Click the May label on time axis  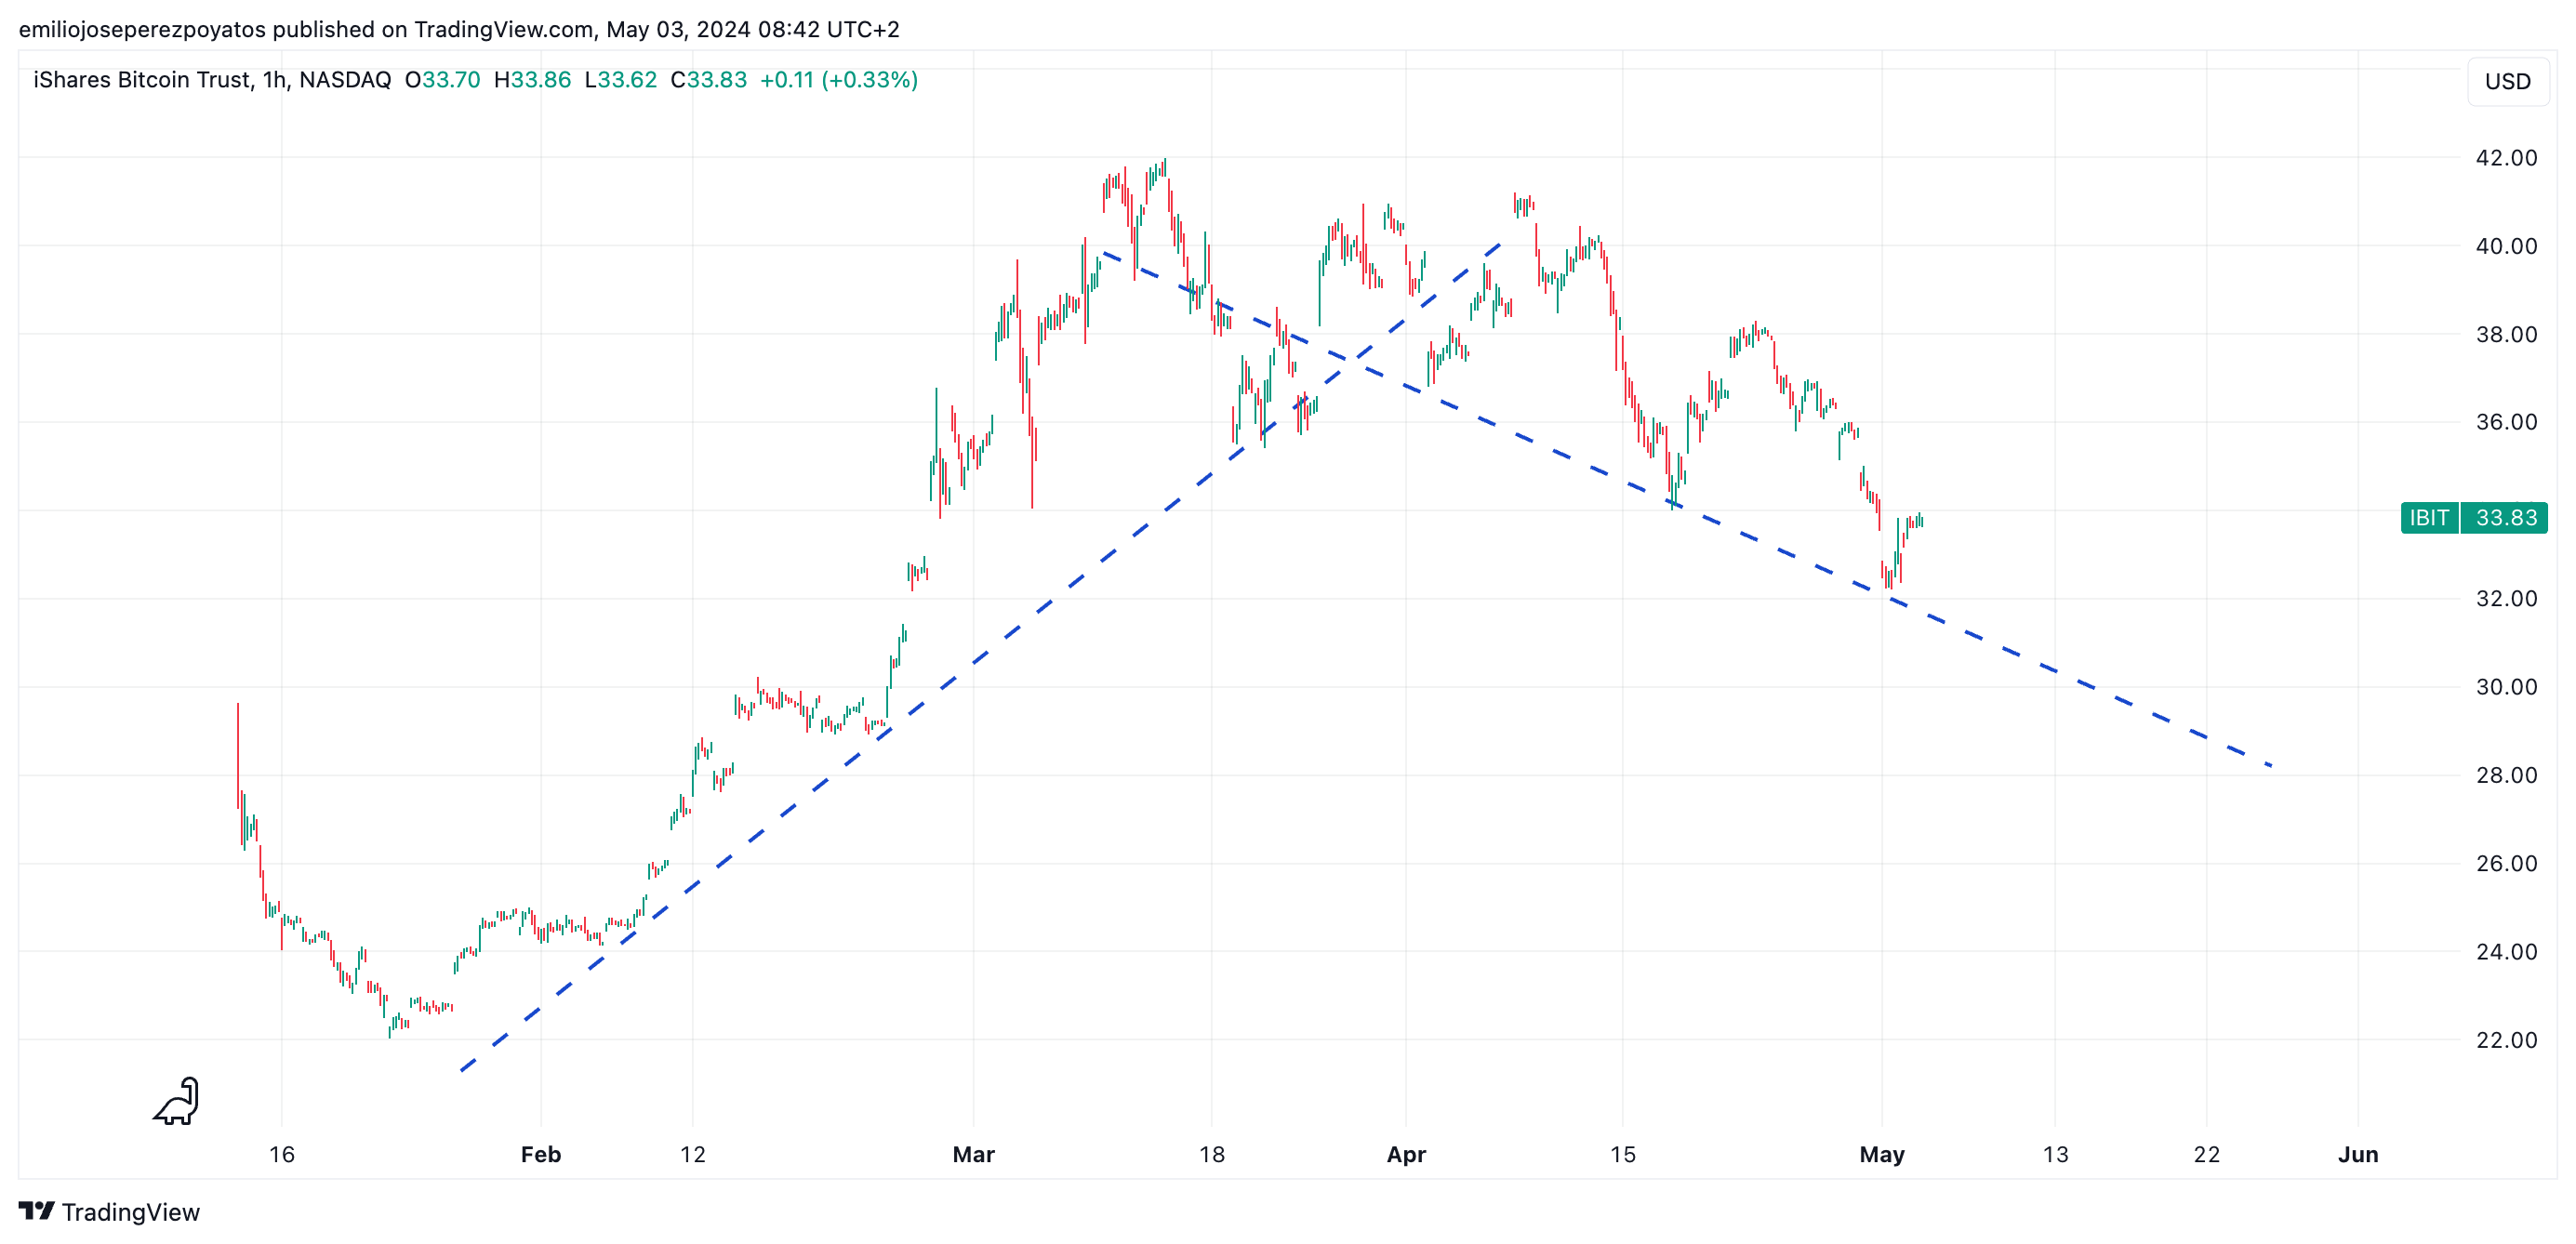[x=1881, y=1154]
